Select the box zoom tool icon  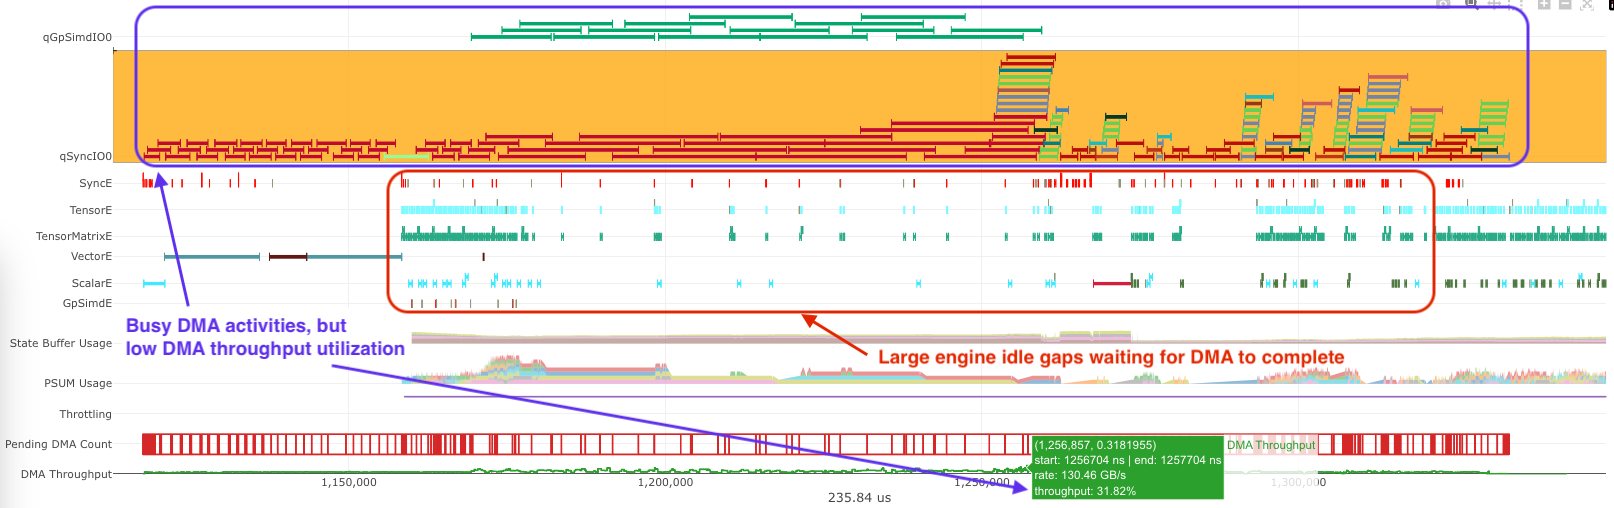pyautogui.click(x=1471, y=4)
